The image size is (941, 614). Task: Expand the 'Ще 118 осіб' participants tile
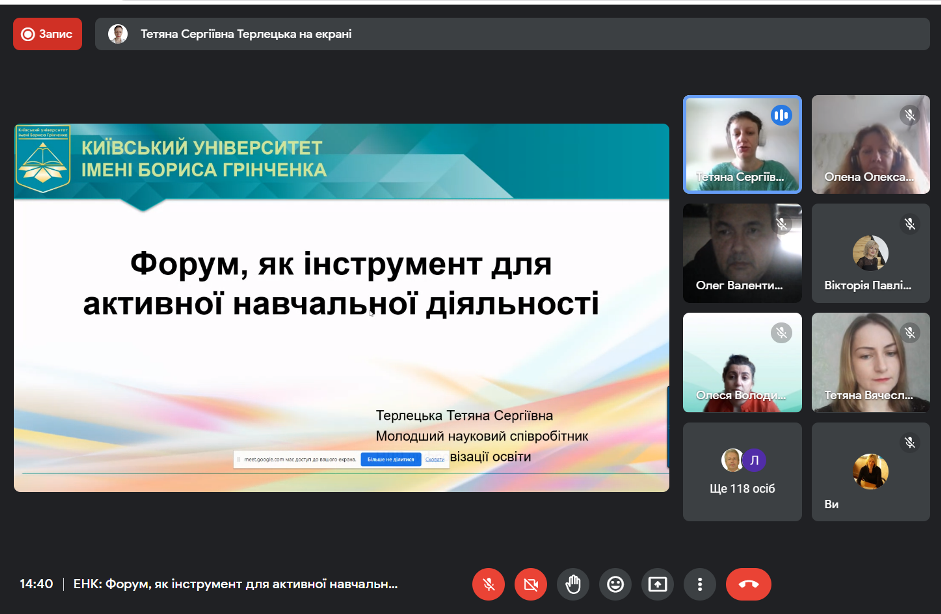point(742,472)
